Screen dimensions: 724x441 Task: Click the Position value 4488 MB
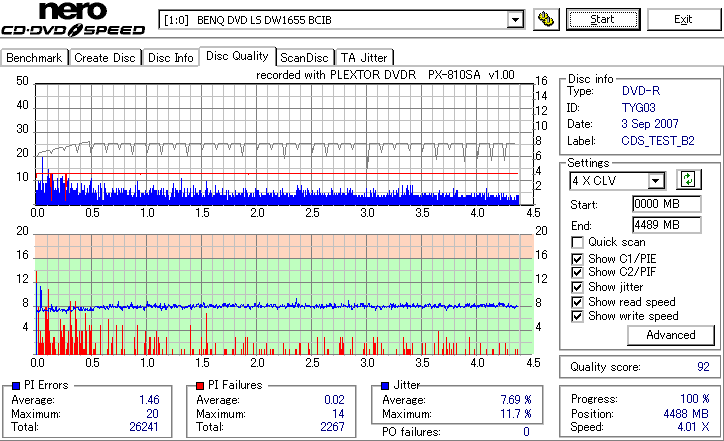click(686, 413)
